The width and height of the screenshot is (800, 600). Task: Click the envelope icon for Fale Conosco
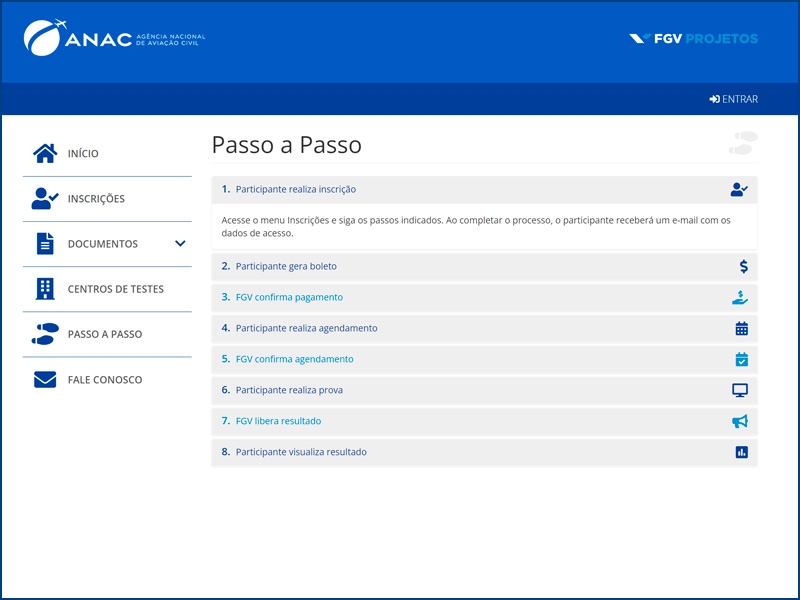tap(45, 380)
